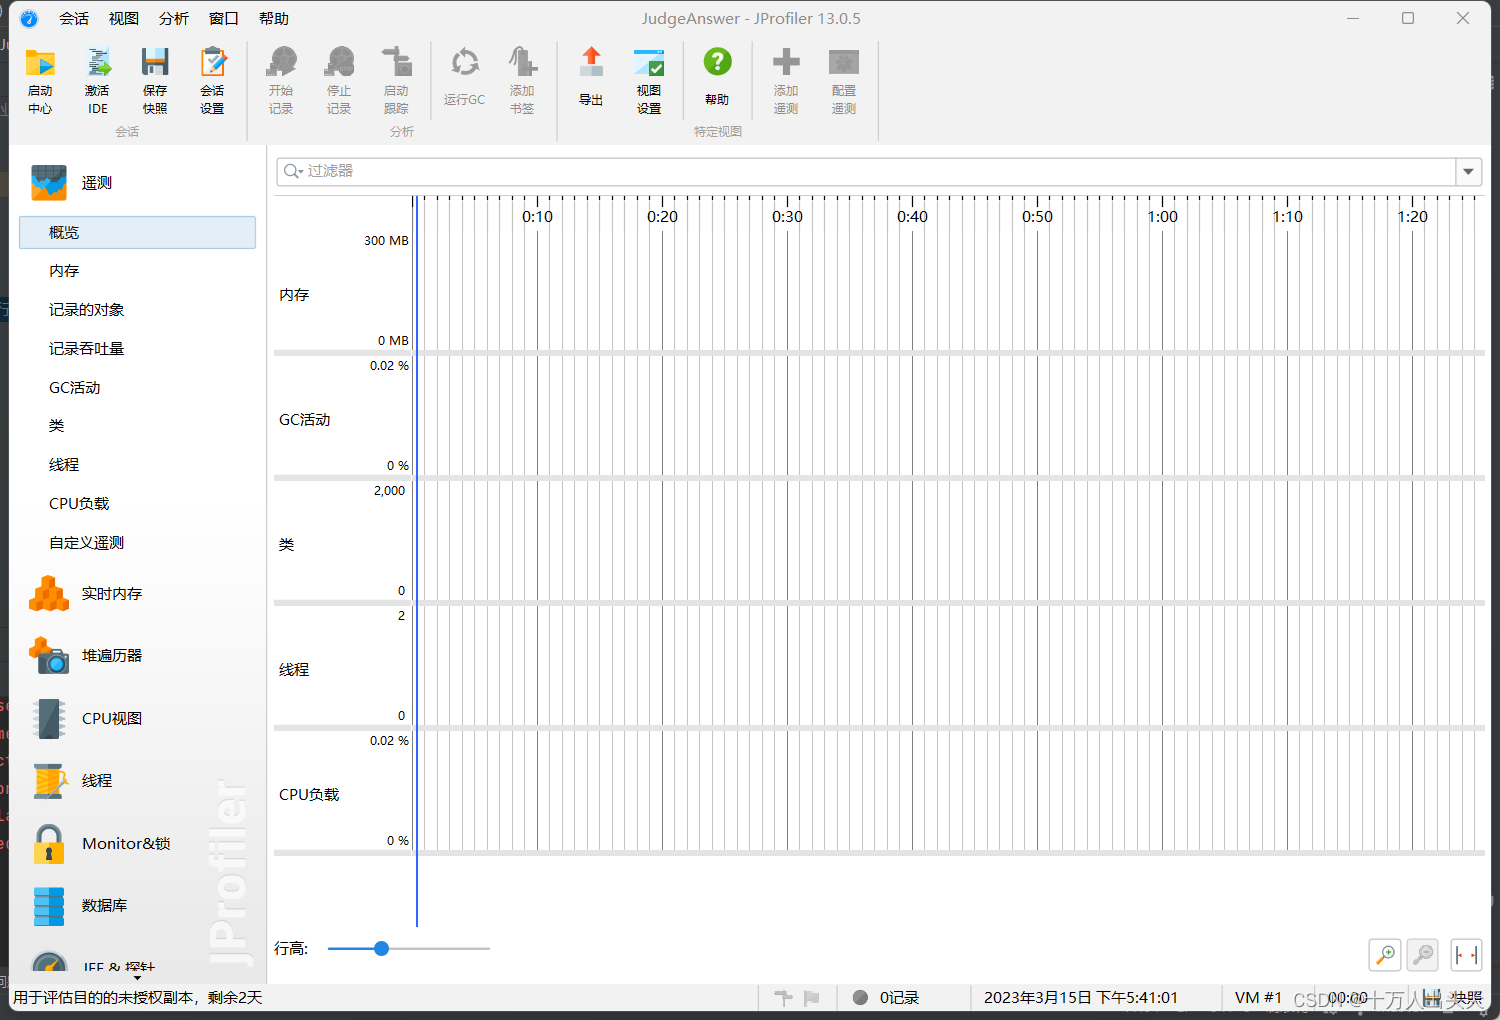1500x1020 pixels.
Task: Stop recording with 停止记录 icon
Action: [x=339, y=80]
